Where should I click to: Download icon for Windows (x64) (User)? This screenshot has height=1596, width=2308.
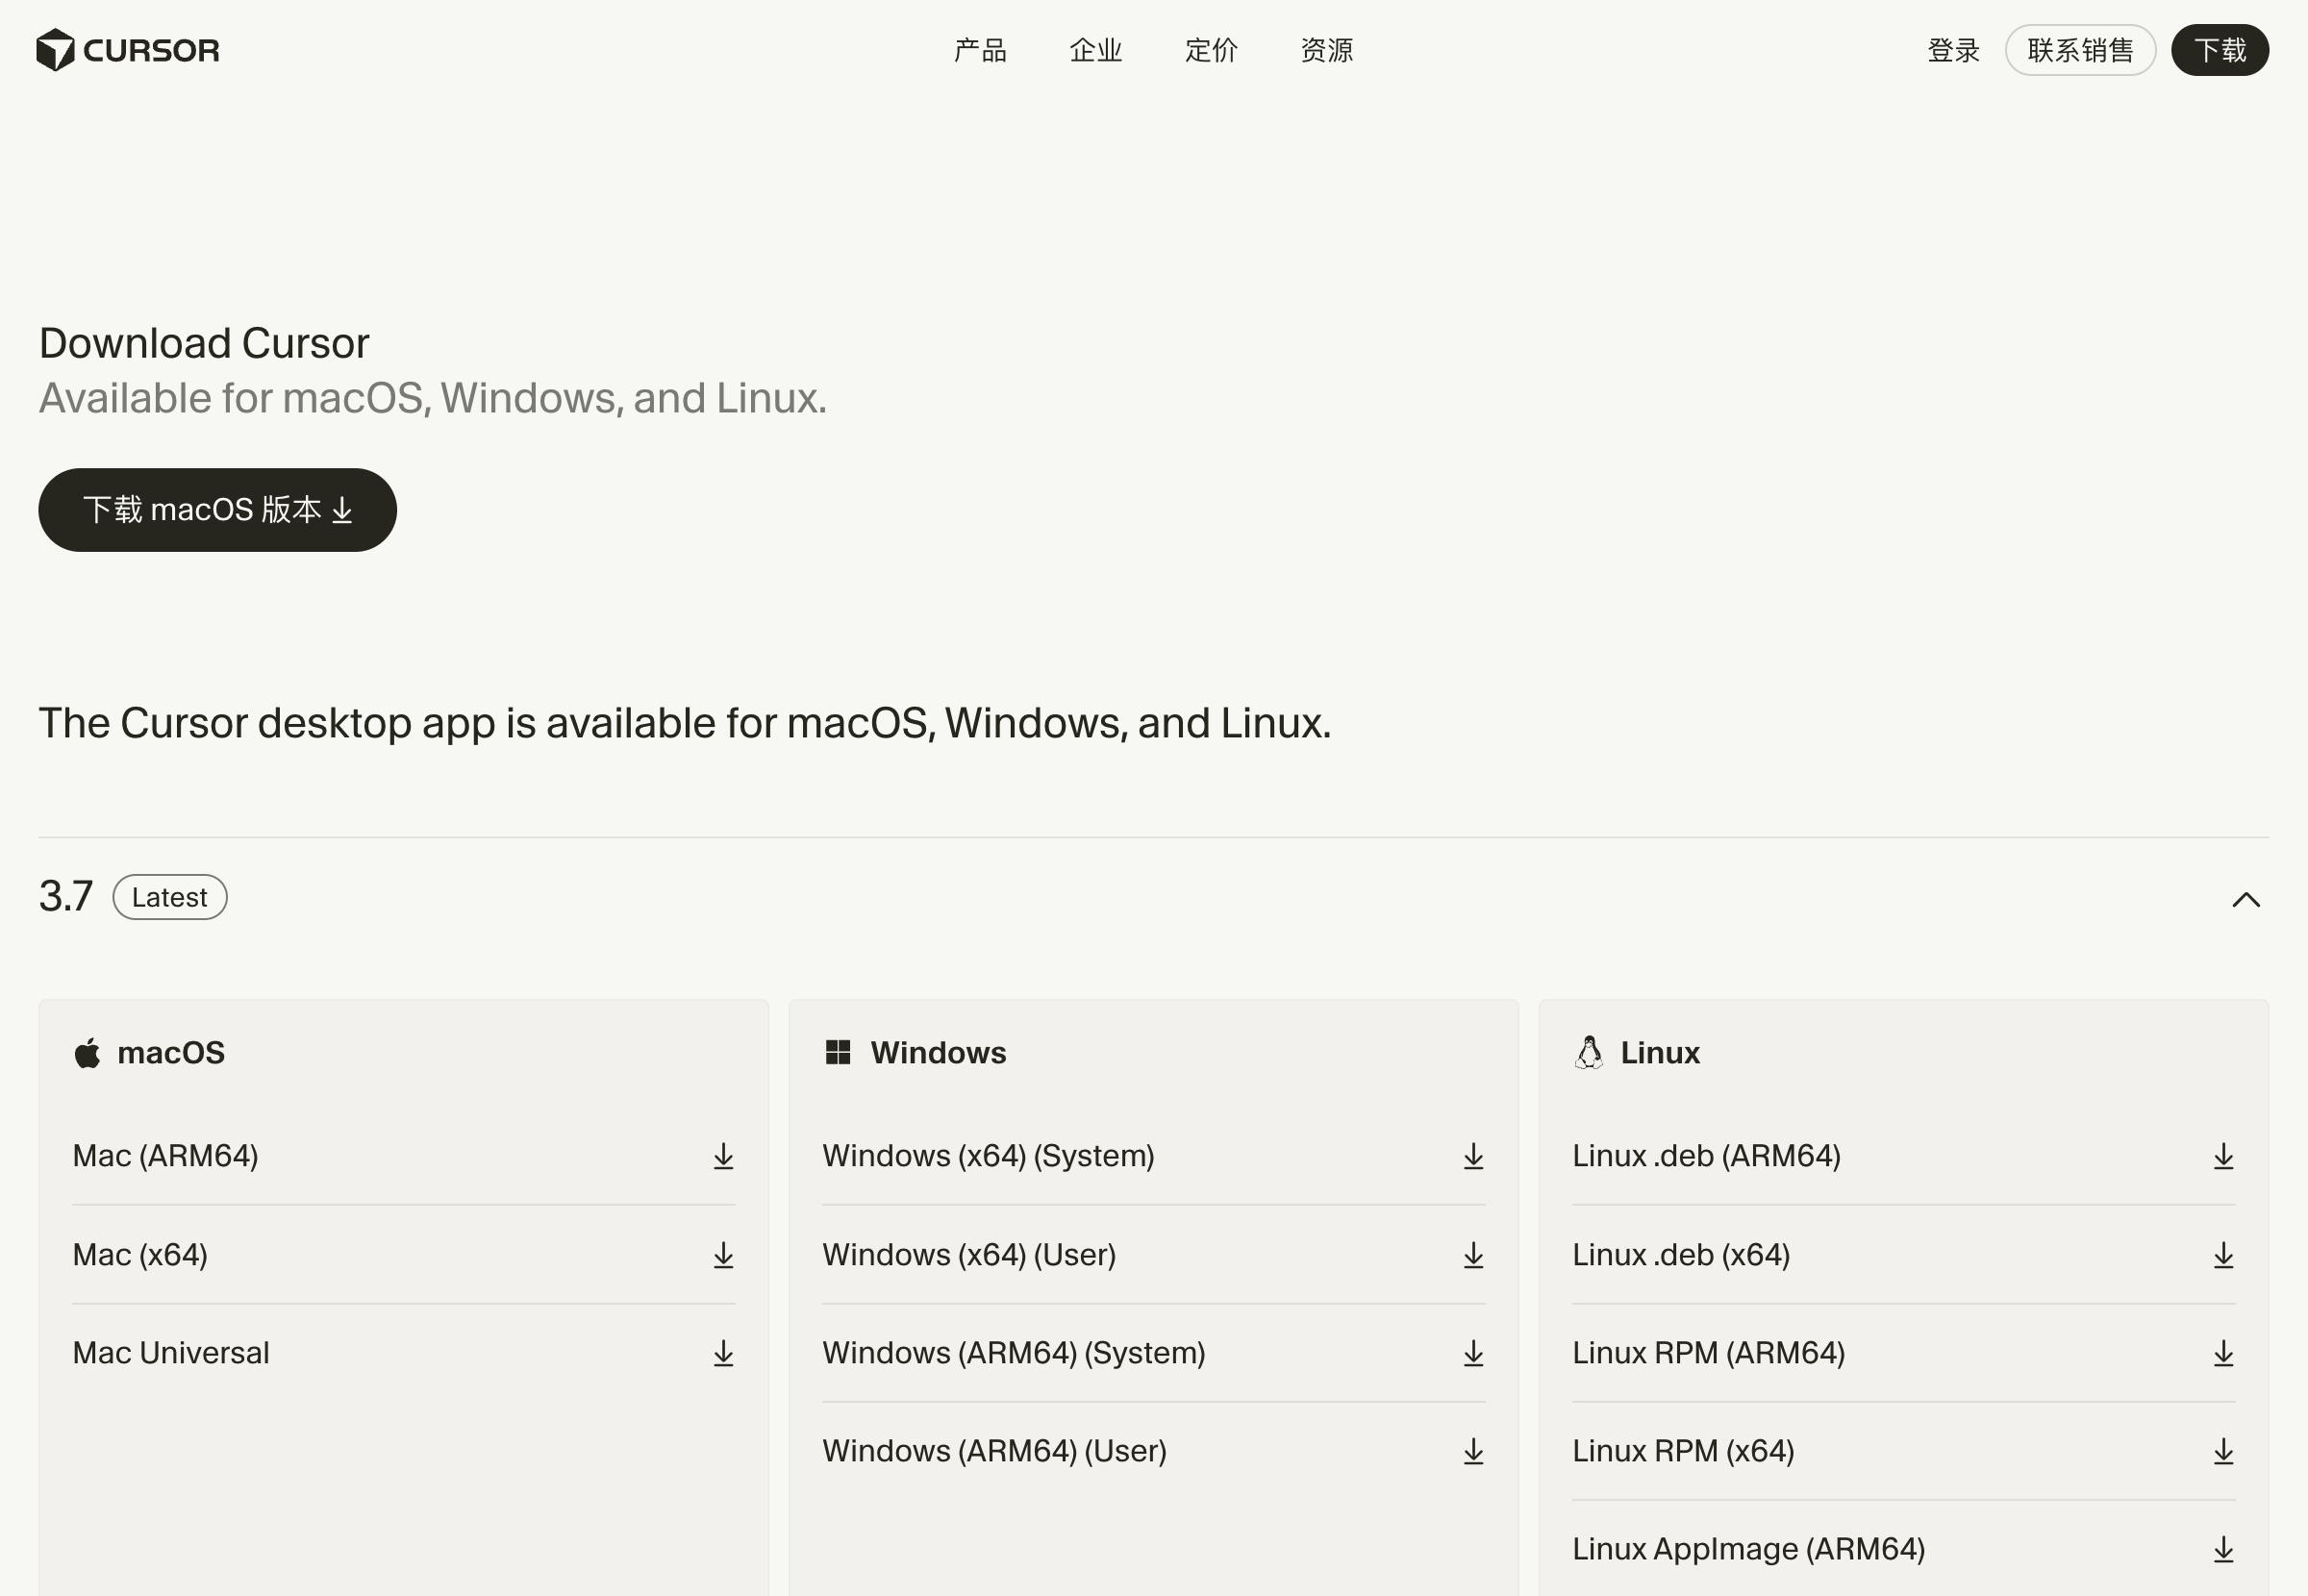click(x=1473, y=1255)
